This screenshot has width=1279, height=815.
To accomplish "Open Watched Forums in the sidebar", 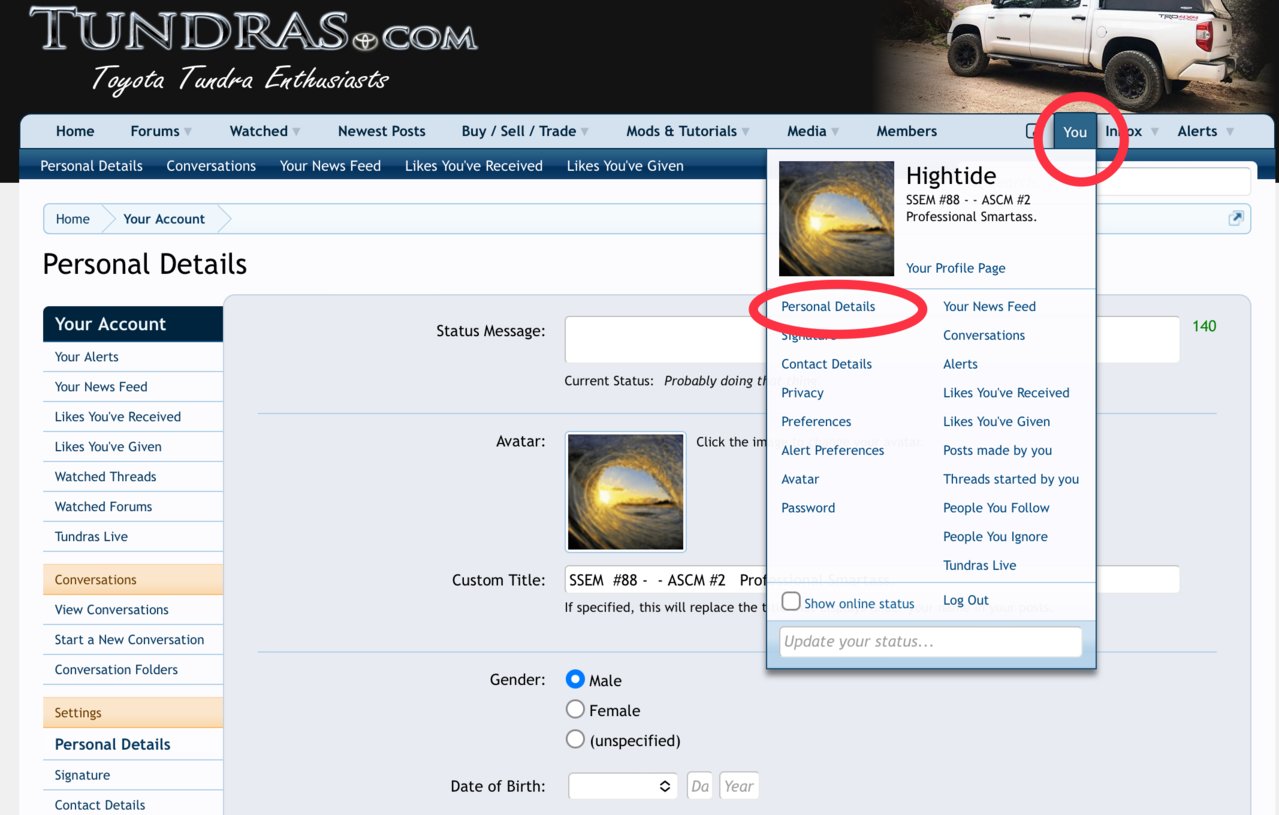I will click(x=103, y=507).
